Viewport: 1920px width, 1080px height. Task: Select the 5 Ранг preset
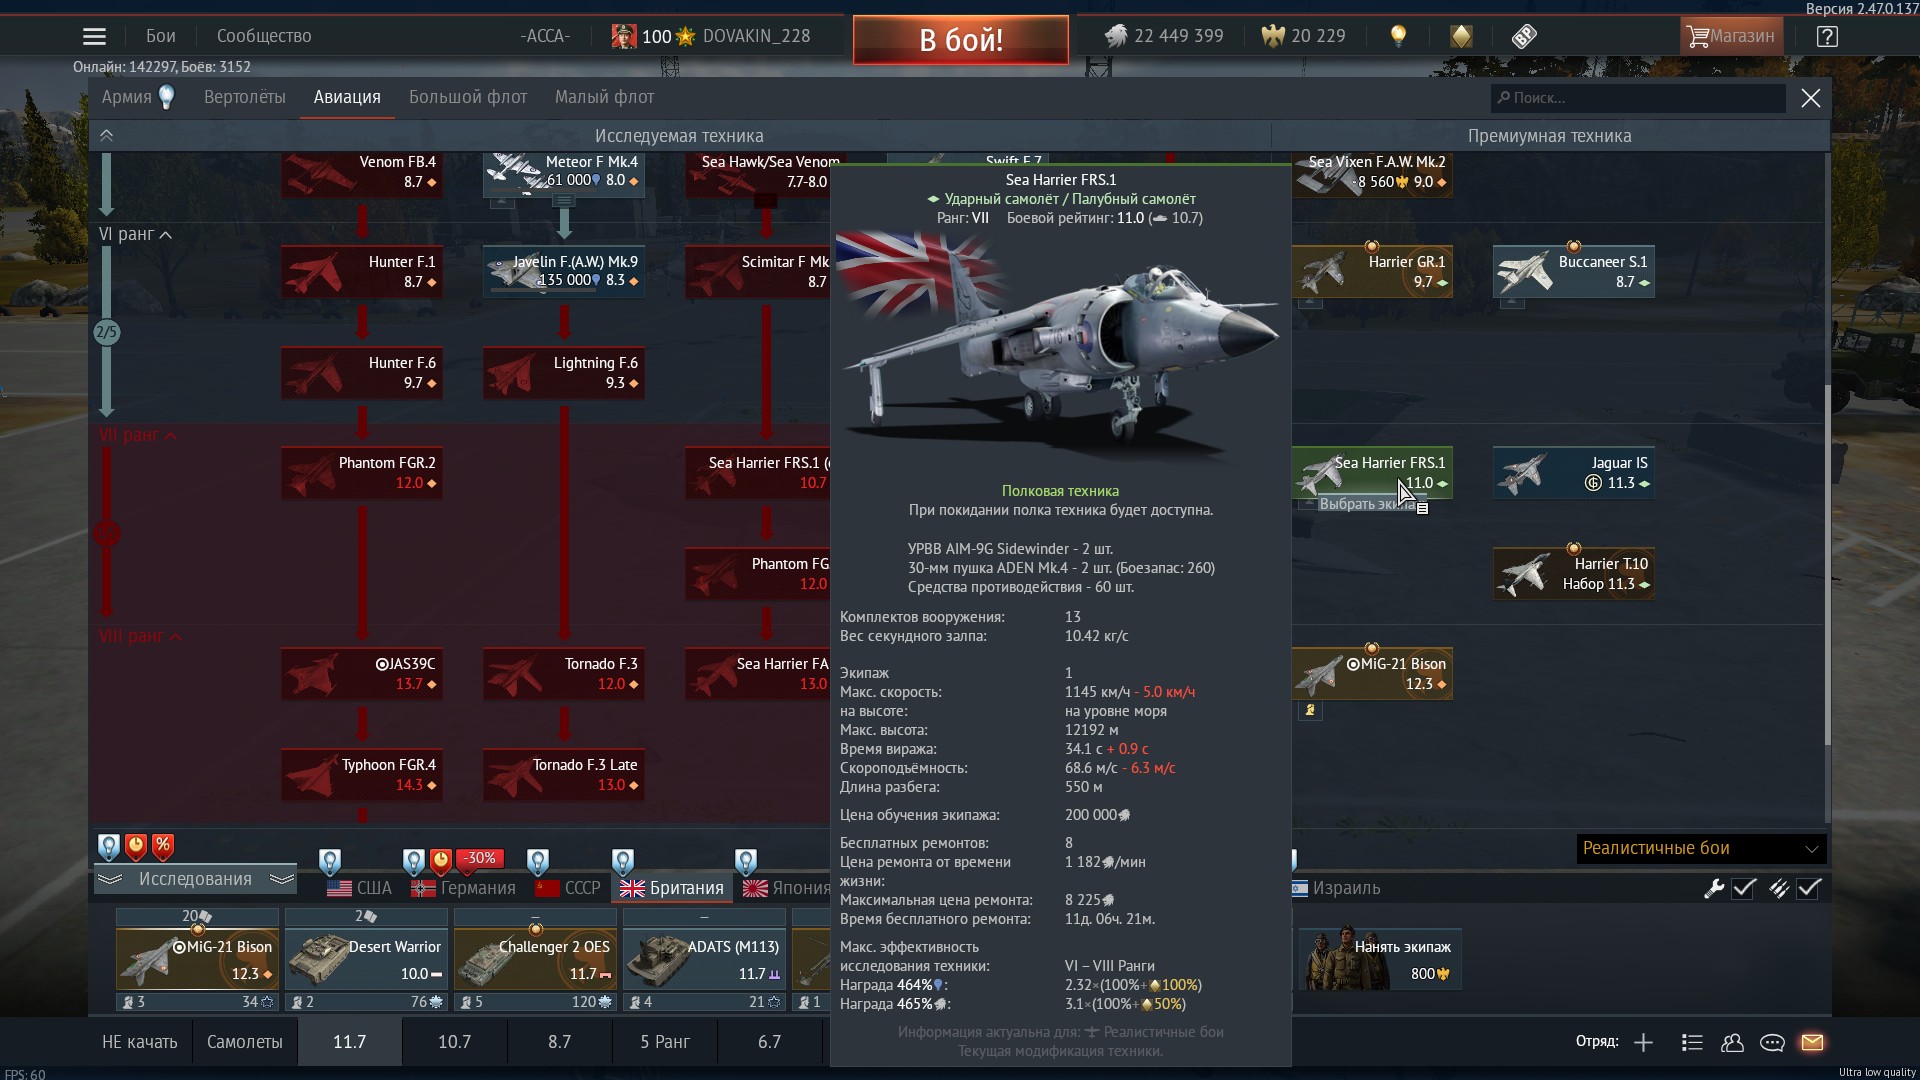click(665, 1042)
